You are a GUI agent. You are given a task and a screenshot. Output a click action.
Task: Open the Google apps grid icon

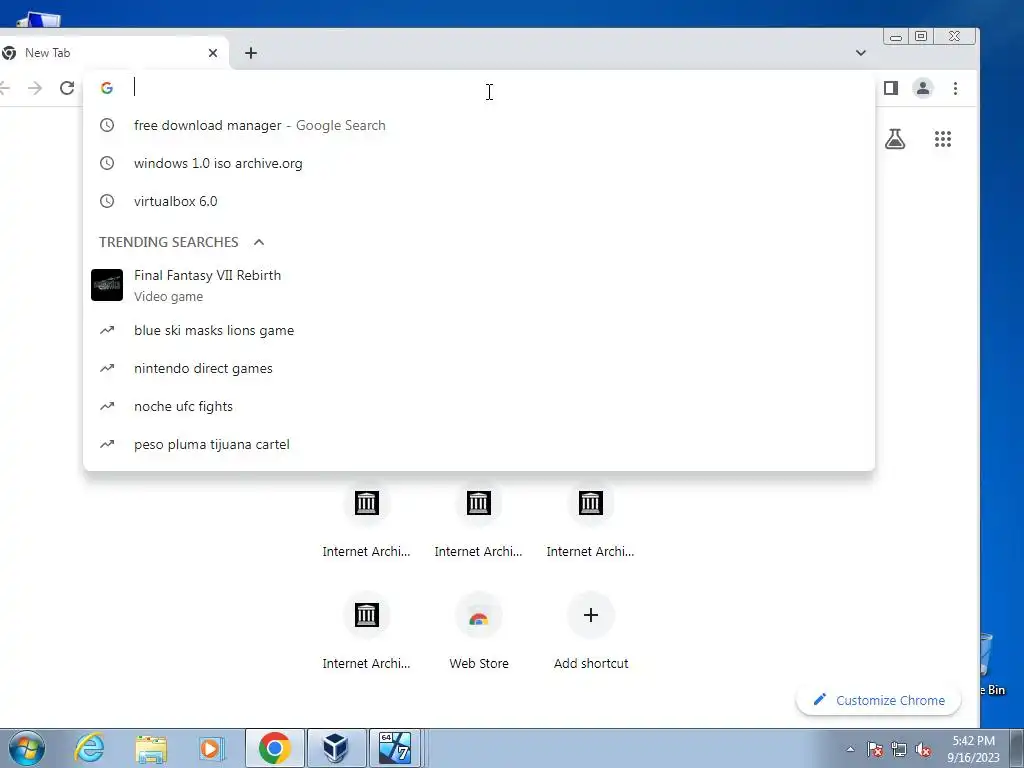pyautogui.click(x=942, y=138)
